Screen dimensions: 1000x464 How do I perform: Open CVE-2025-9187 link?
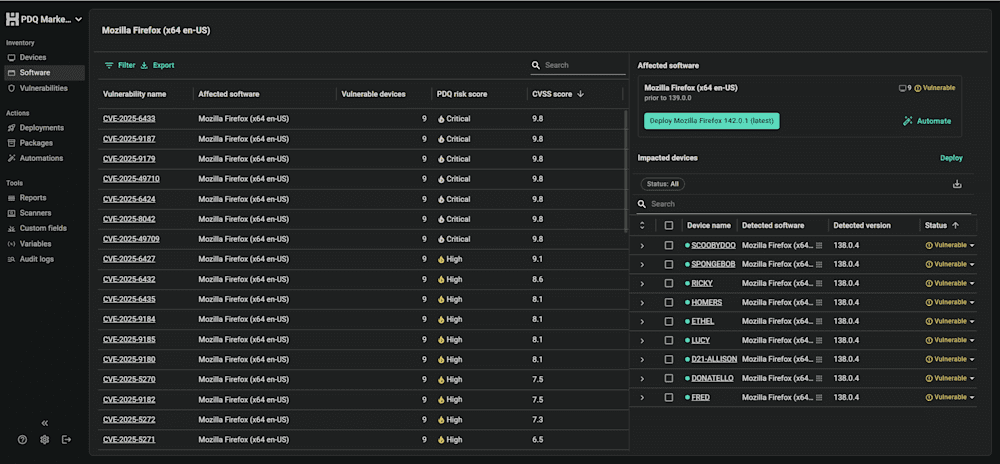coord(129,139)
